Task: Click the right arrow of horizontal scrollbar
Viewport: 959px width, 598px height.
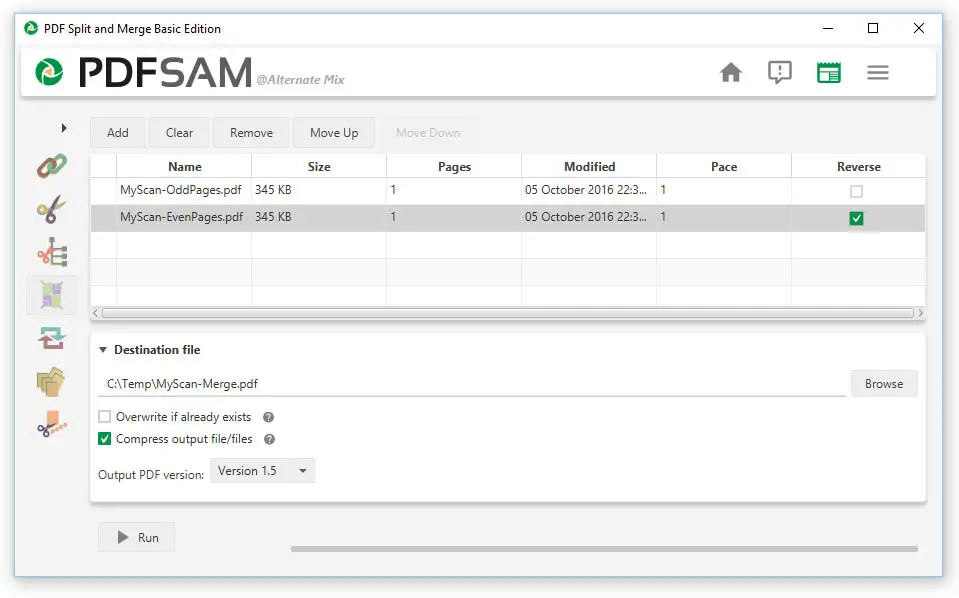Action: pyautogui.click(x=920, y=313)
